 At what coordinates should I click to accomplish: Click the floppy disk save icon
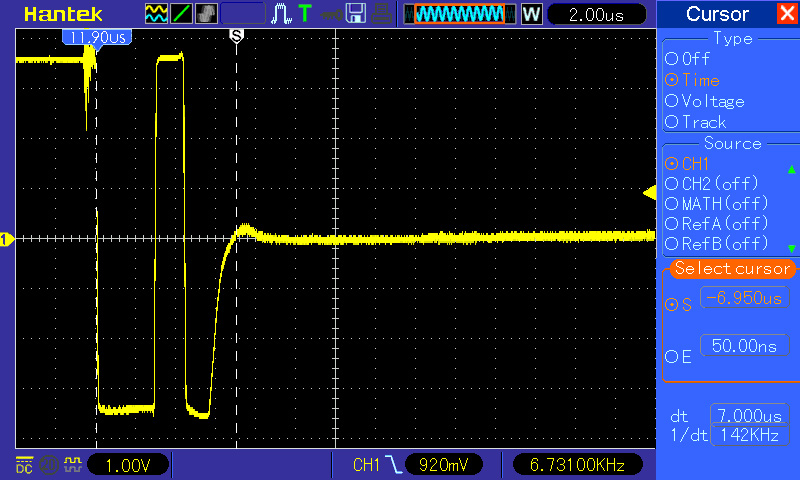(355, 14)
